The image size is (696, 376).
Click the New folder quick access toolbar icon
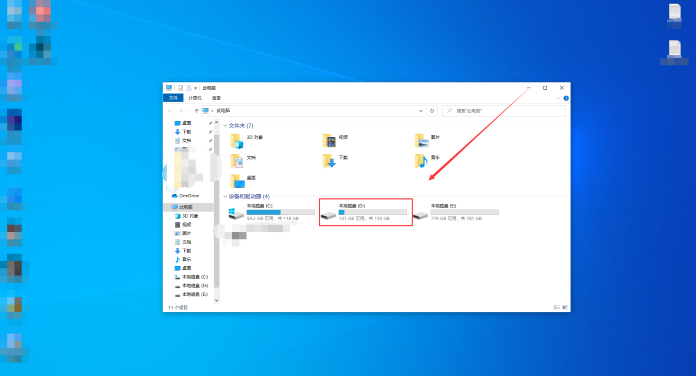[189, 88]
